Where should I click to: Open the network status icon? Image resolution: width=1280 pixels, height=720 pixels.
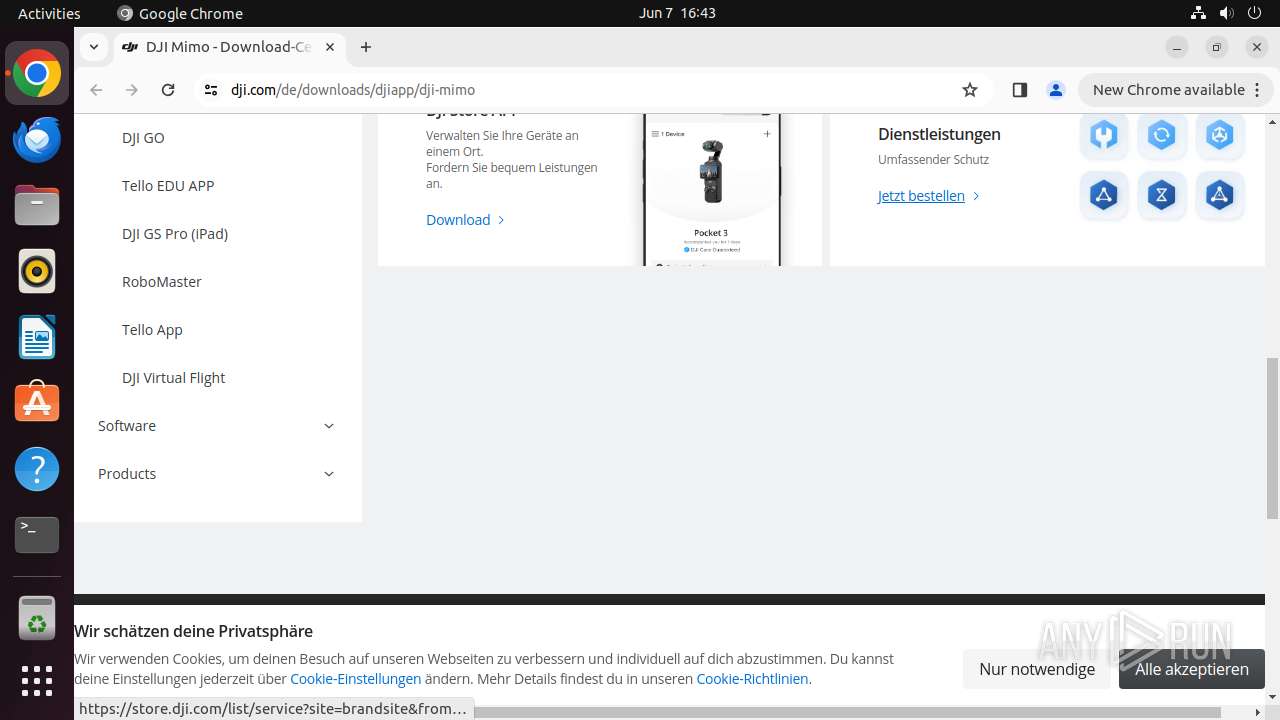[x=1198, y=13]
